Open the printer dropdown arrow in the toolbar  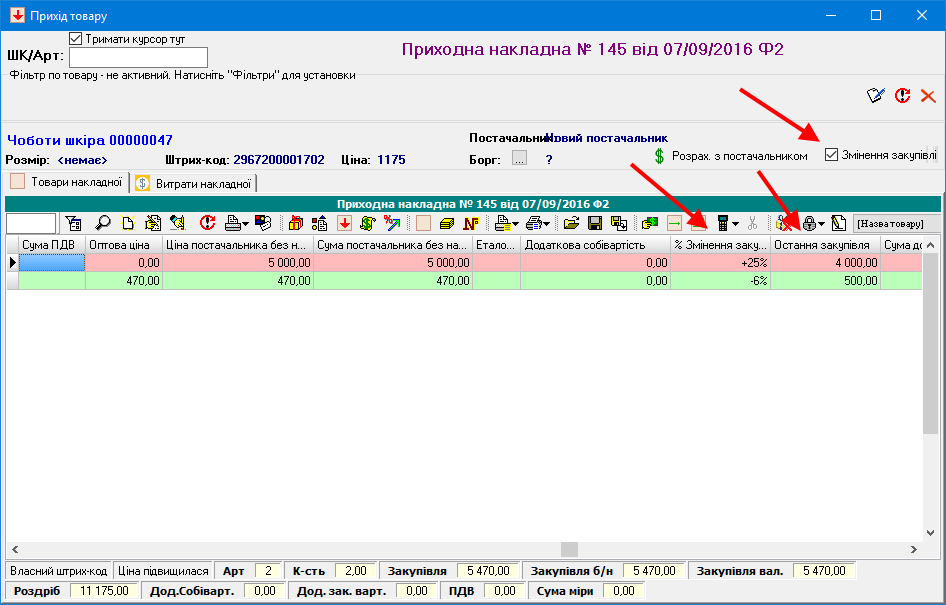245,224
